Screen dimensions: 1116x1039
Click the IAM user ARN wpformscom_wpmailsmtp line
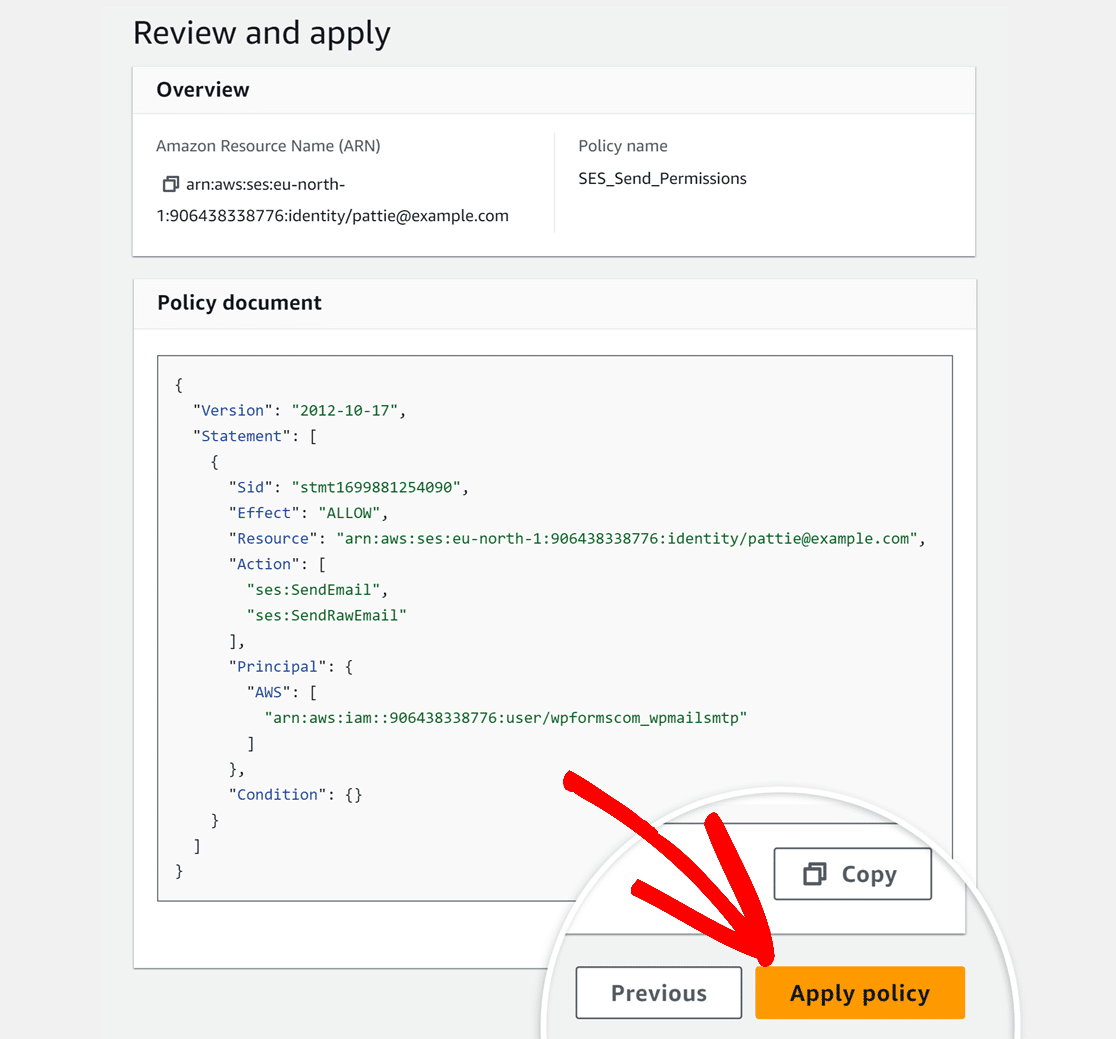click(x=505, y=718)
